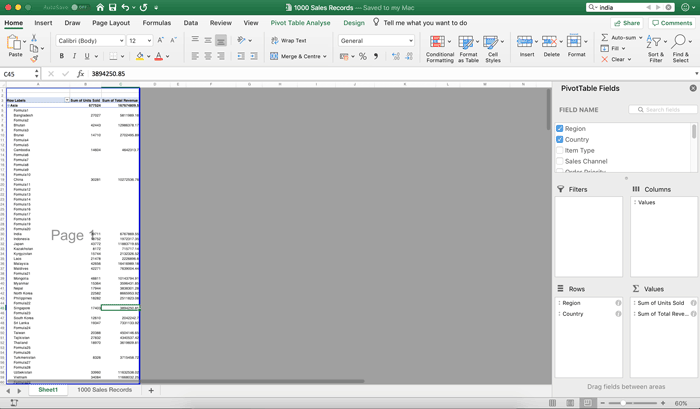This screenshot has width=700, height=409.
Task: Click the search box containing india
Action: coord(630,7)
